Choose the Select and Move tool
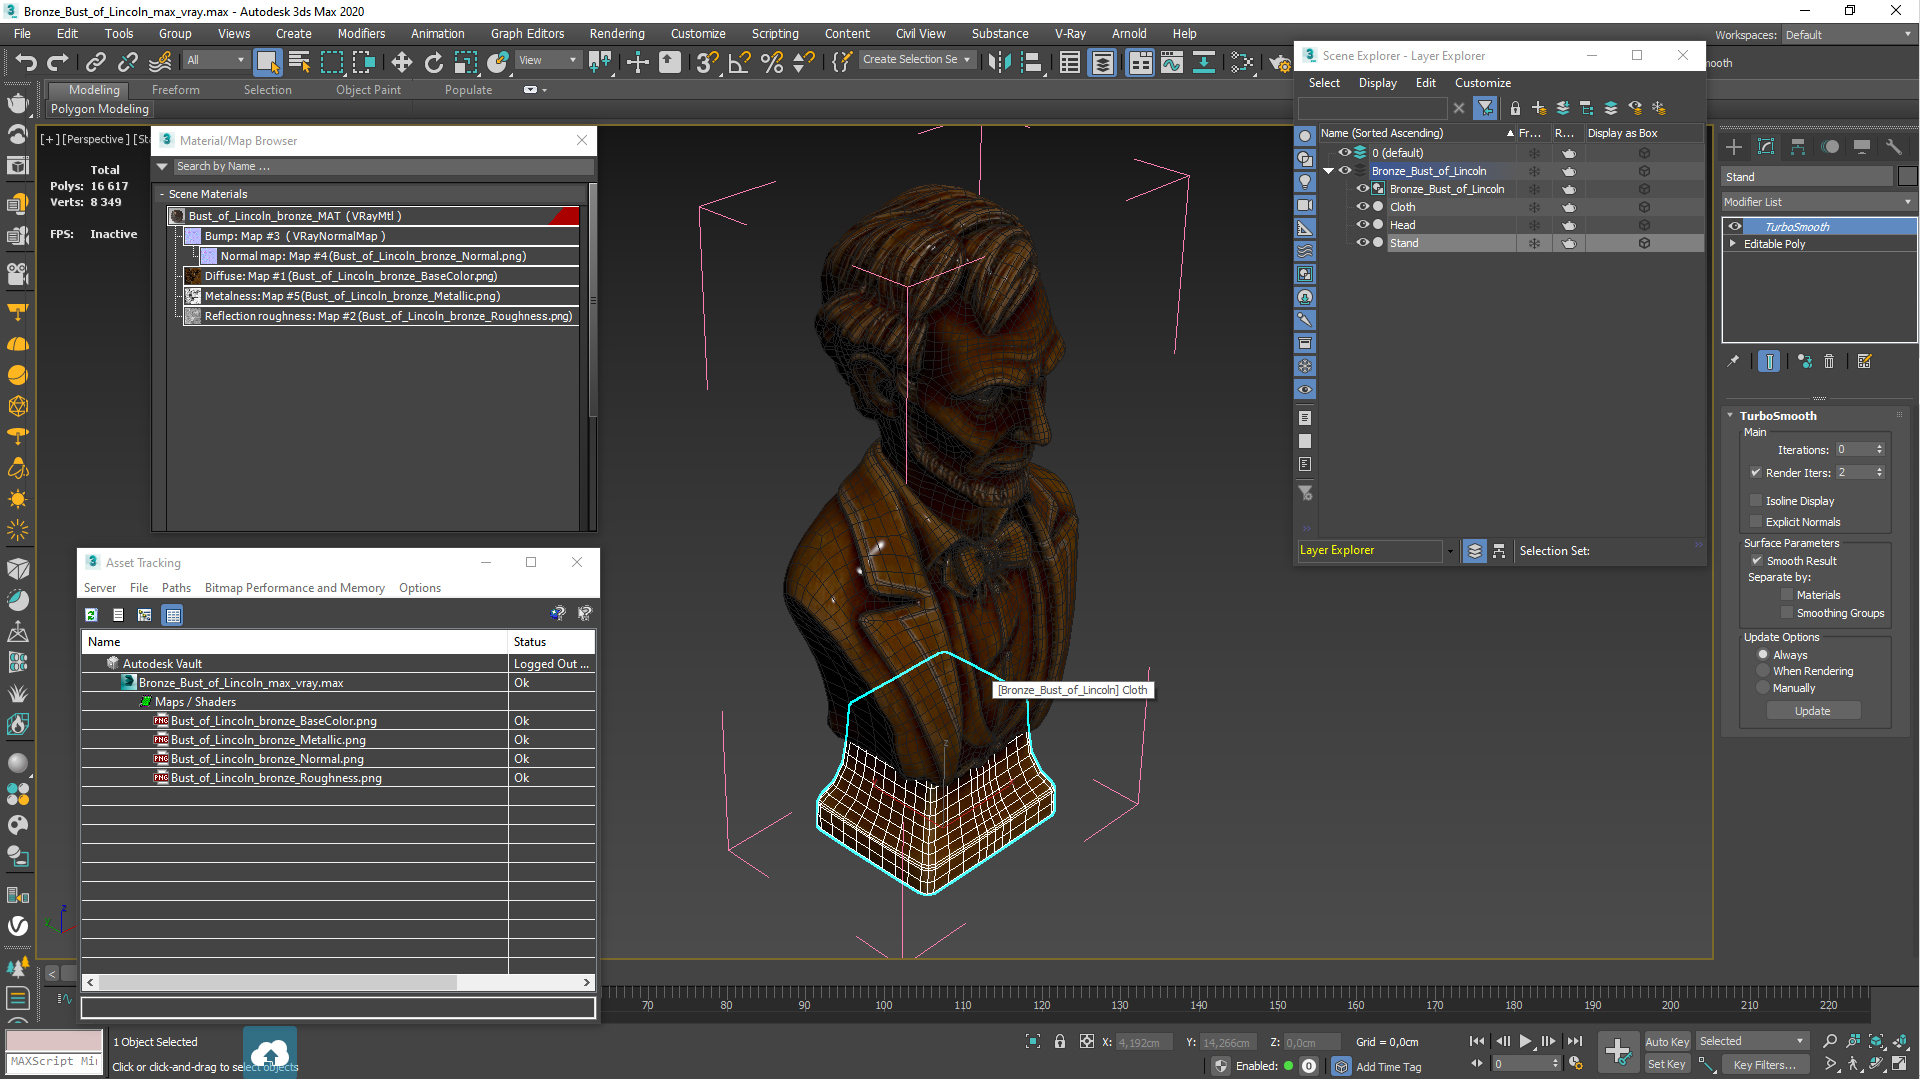 [401, 62]
